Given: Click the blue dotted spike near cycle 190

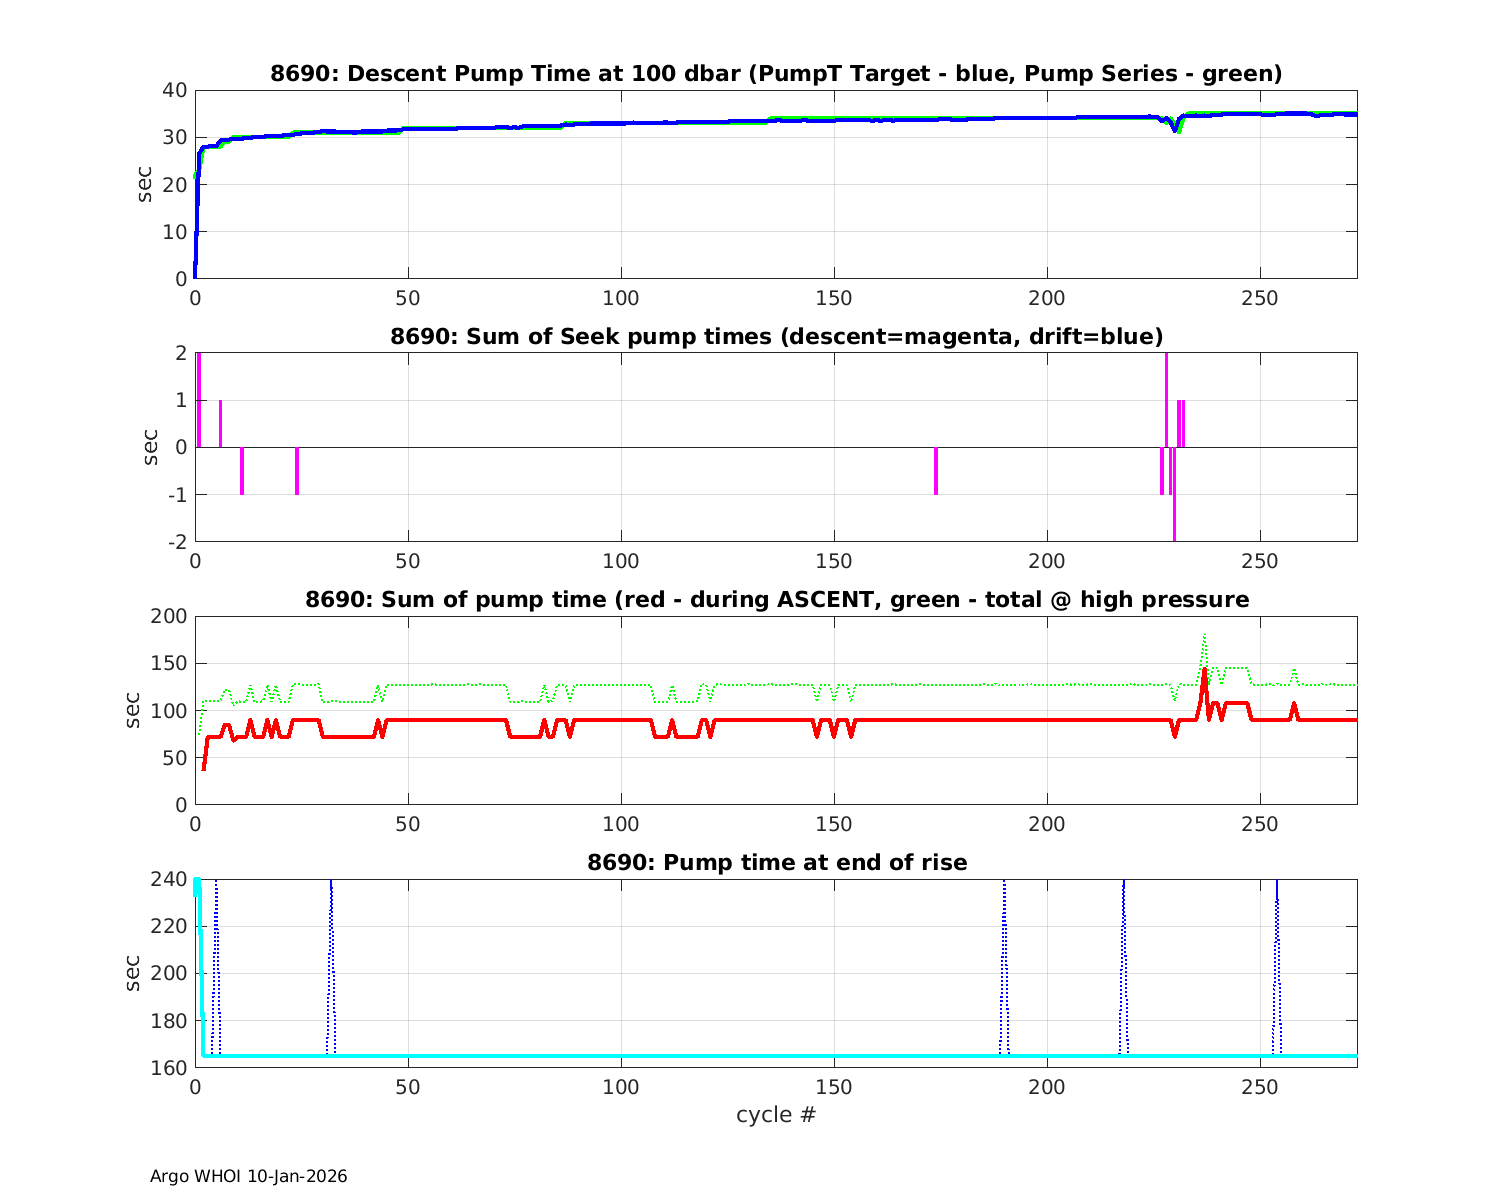Looking at the screenshot, I should click(x=1004, y=960).
